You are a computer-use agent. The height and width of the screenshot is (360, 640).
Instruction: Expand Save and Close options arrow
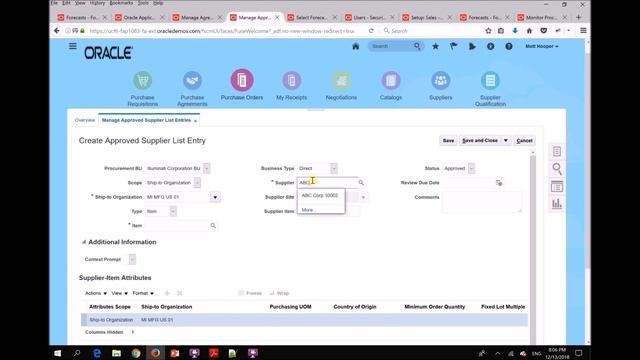tap(506, 141)
